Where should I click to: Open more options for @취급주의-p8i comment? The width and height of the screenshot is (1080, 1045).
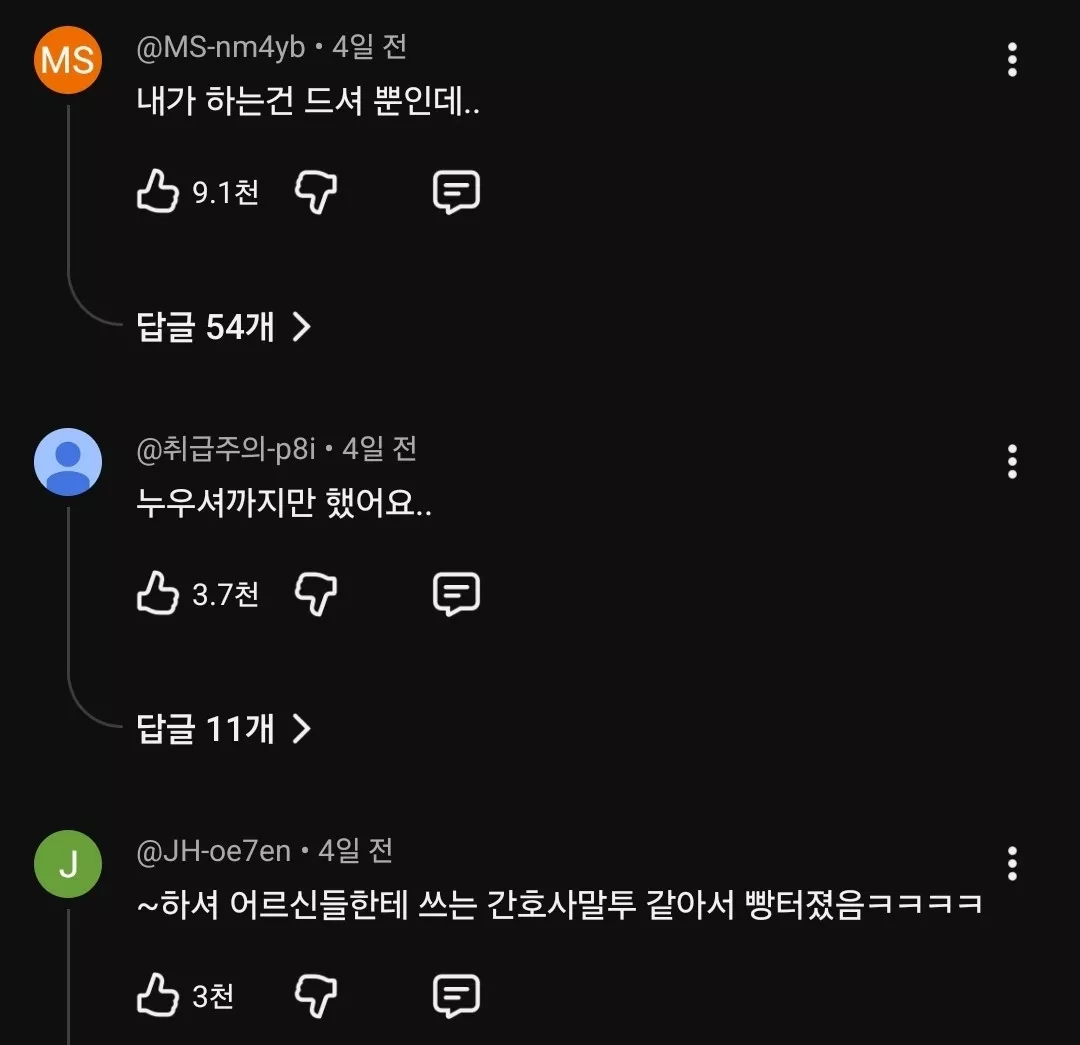point(1012,462)
